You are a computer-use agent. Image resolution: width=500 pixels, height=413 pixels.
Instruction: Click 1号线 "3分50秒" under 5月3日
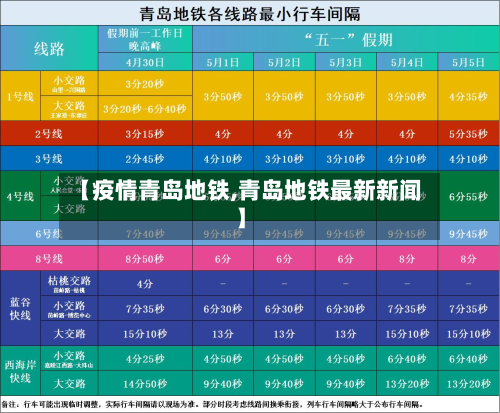(346, 96)
